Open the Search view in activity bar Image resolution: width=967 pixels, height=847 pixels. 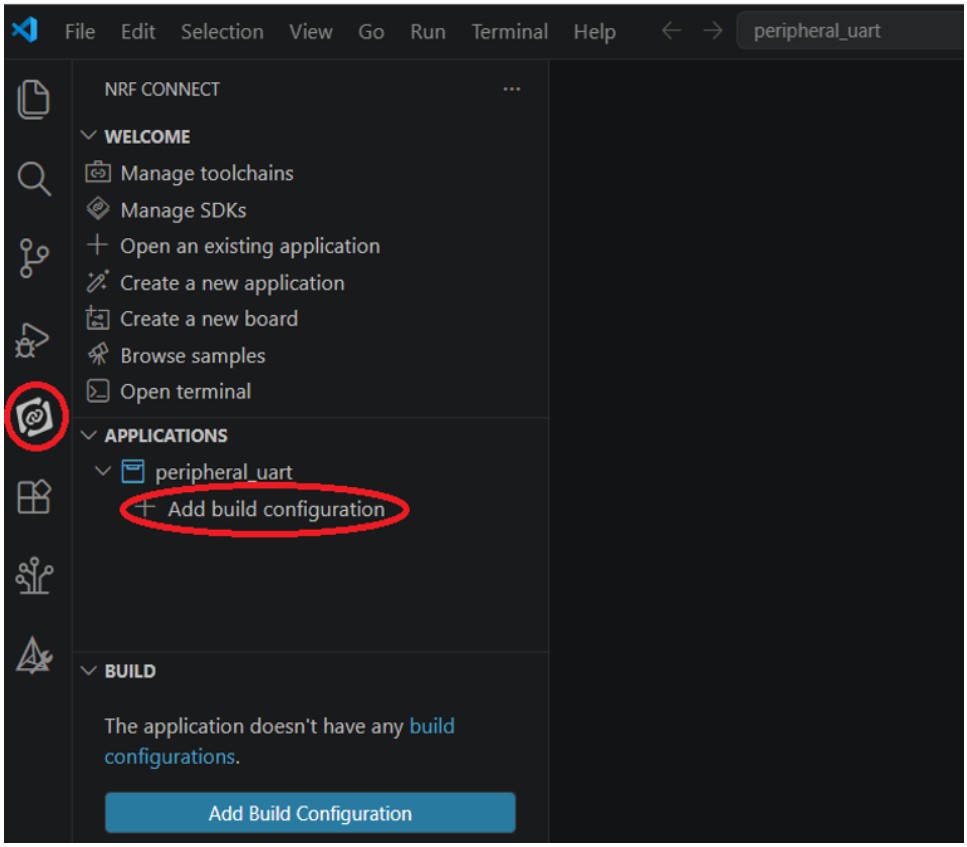pos(33,179)
